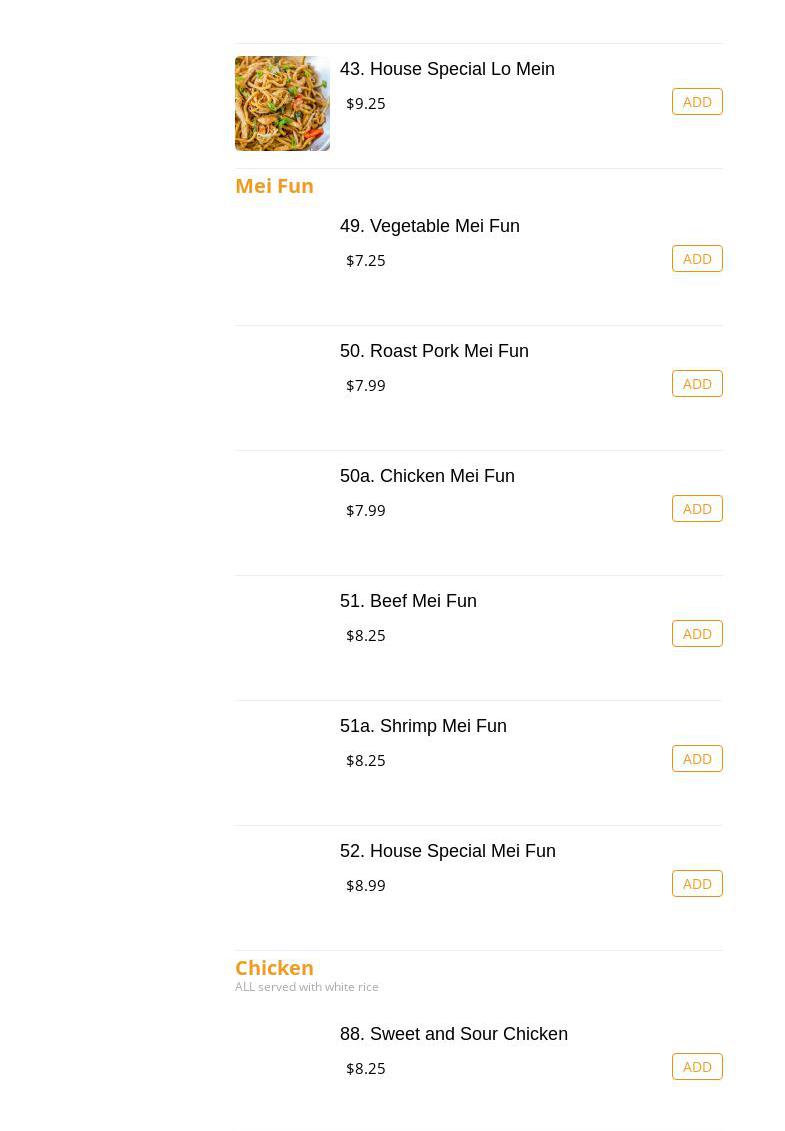The image size is (785, 1131).
Task: Click the $8.99 House Special Mei Fun price
Action: pos(366,885)
